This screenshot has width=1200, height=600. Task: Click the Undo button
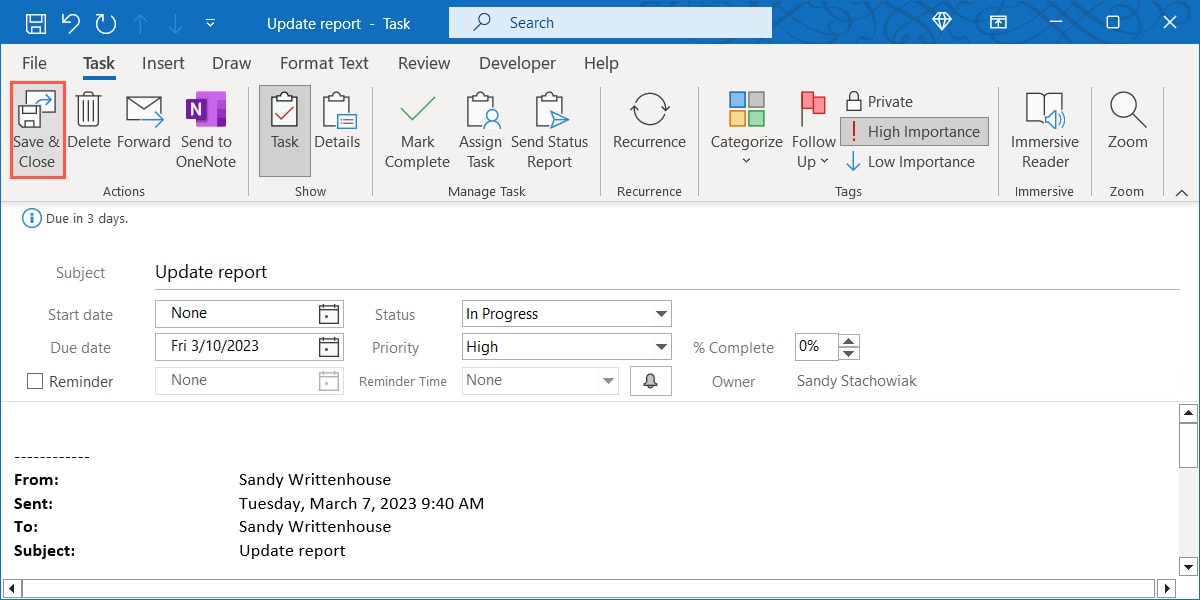71,22
